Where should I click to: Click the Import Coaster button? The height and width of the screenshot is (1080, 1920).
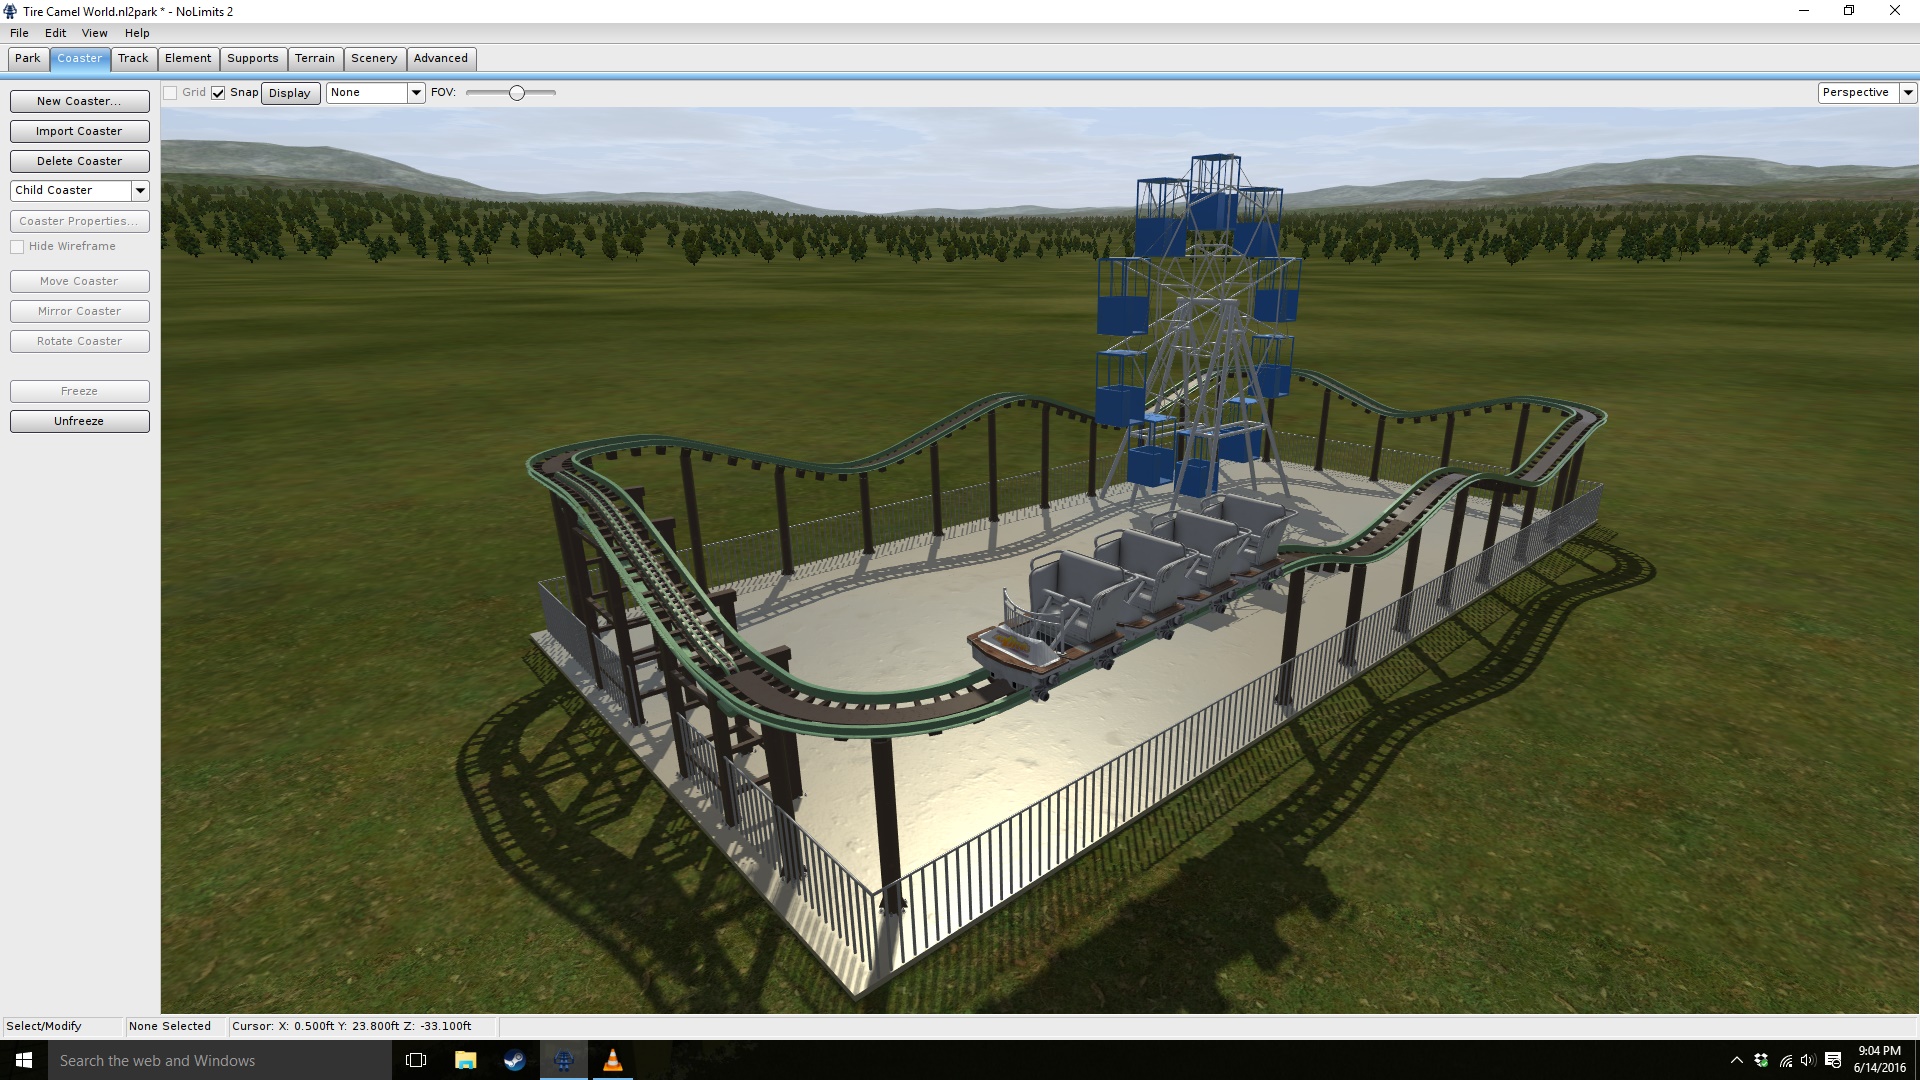coord(79,131)
